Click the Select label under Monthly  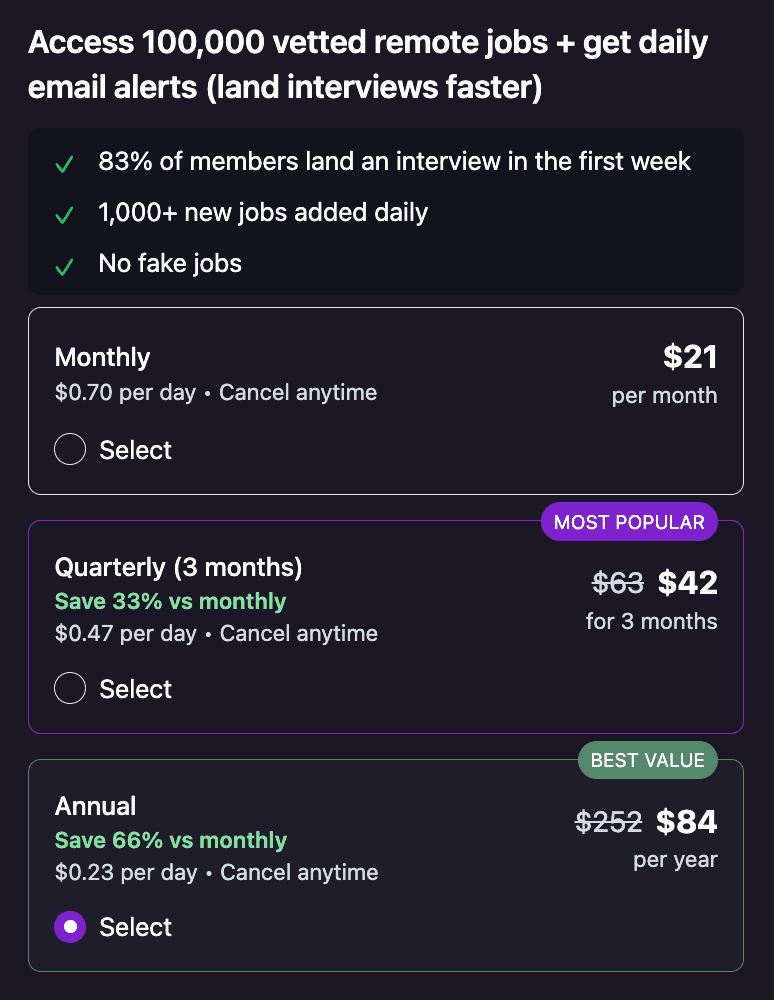[136, 450]
